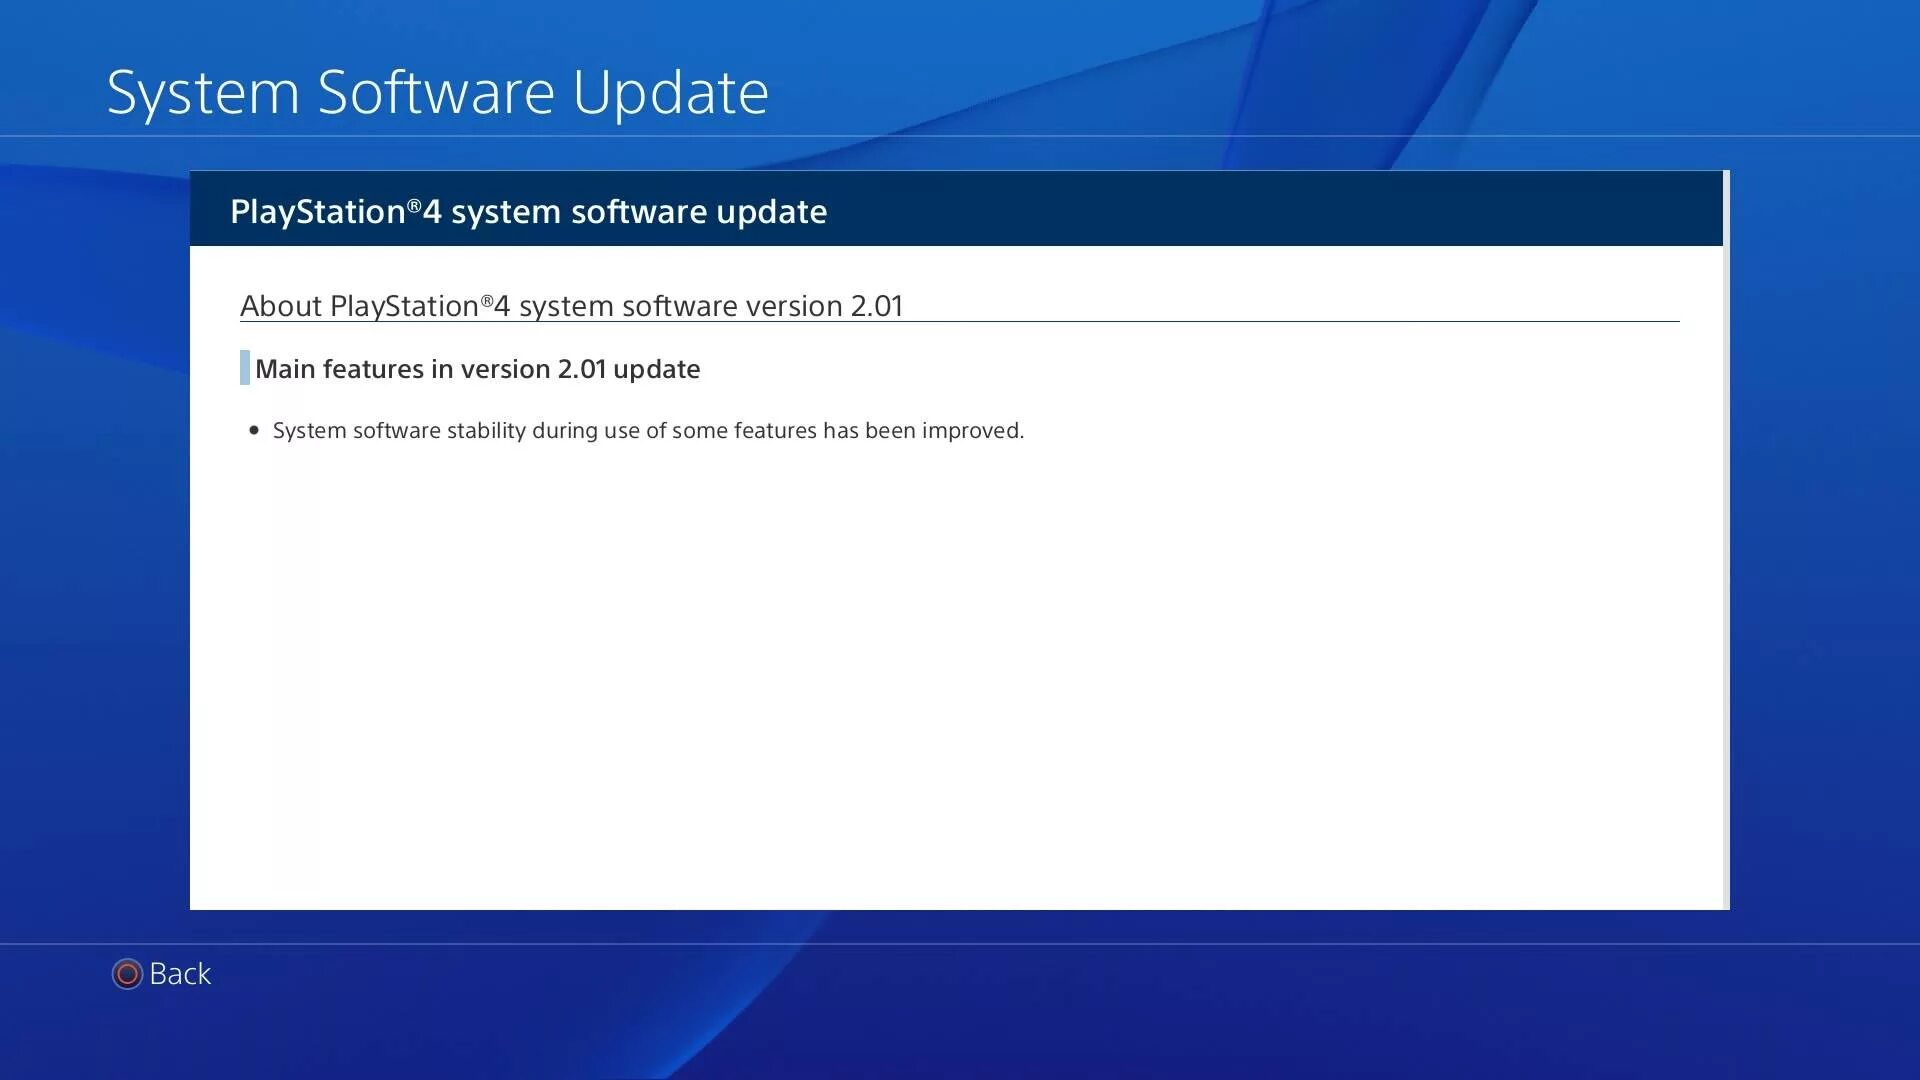
Task: Select the stability improvement bullet point
Action: 647,429
